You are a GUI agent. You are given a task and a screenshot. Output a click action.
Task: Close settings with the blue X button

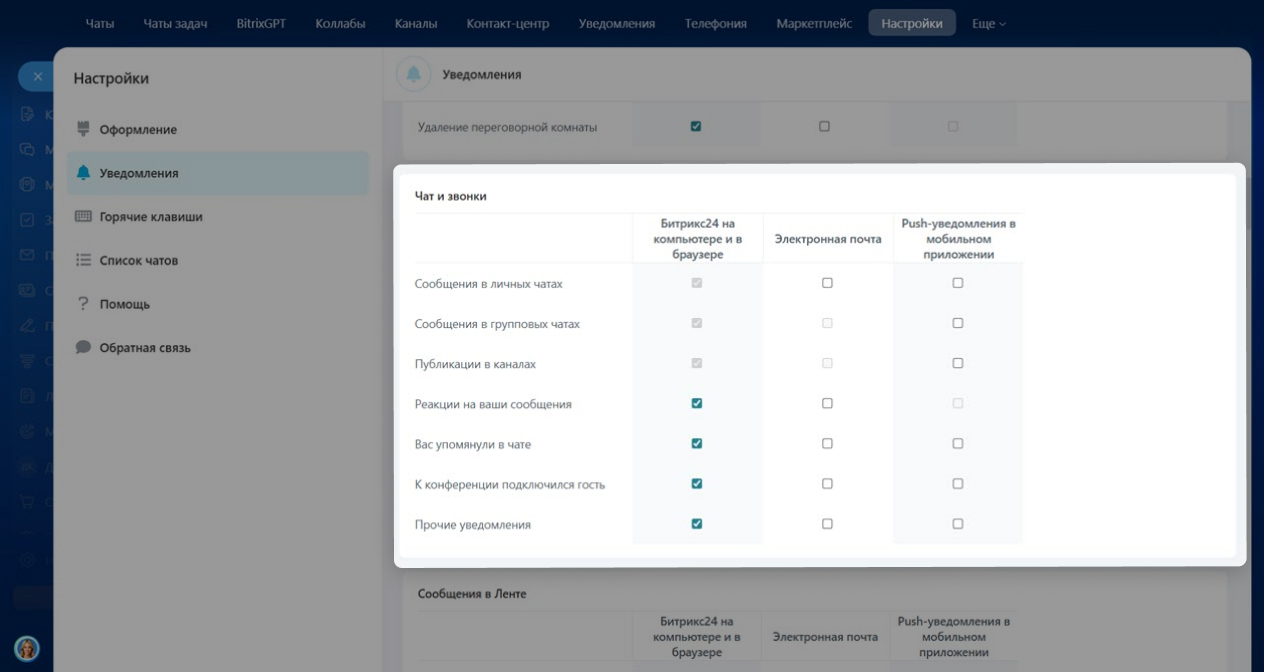point(37,76)
